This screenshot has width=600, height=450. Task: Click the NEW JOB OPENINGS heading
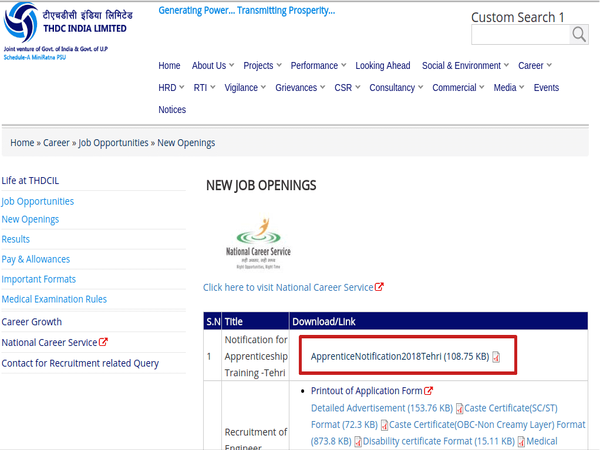coord(261,185)
